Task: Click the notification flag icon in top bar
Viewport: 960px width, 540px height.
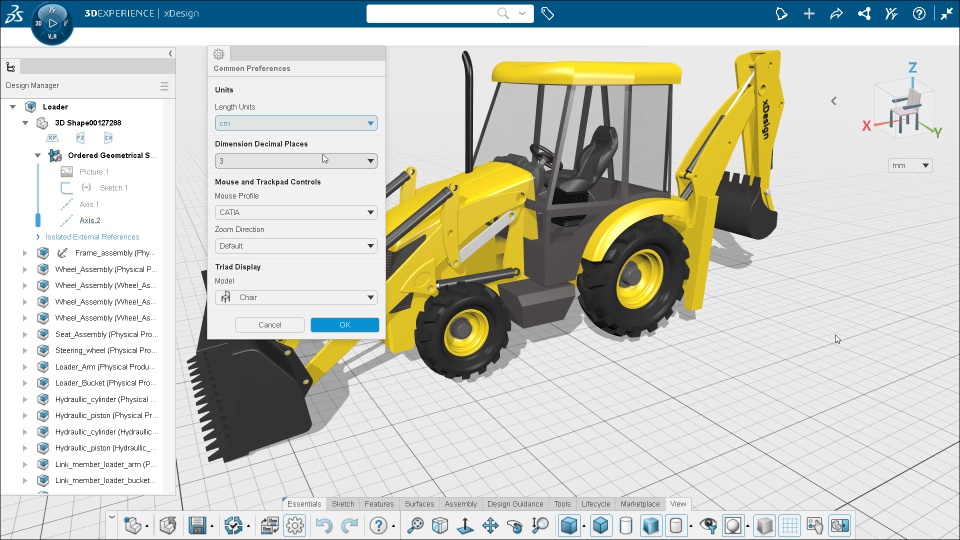Action: [781, 13]
